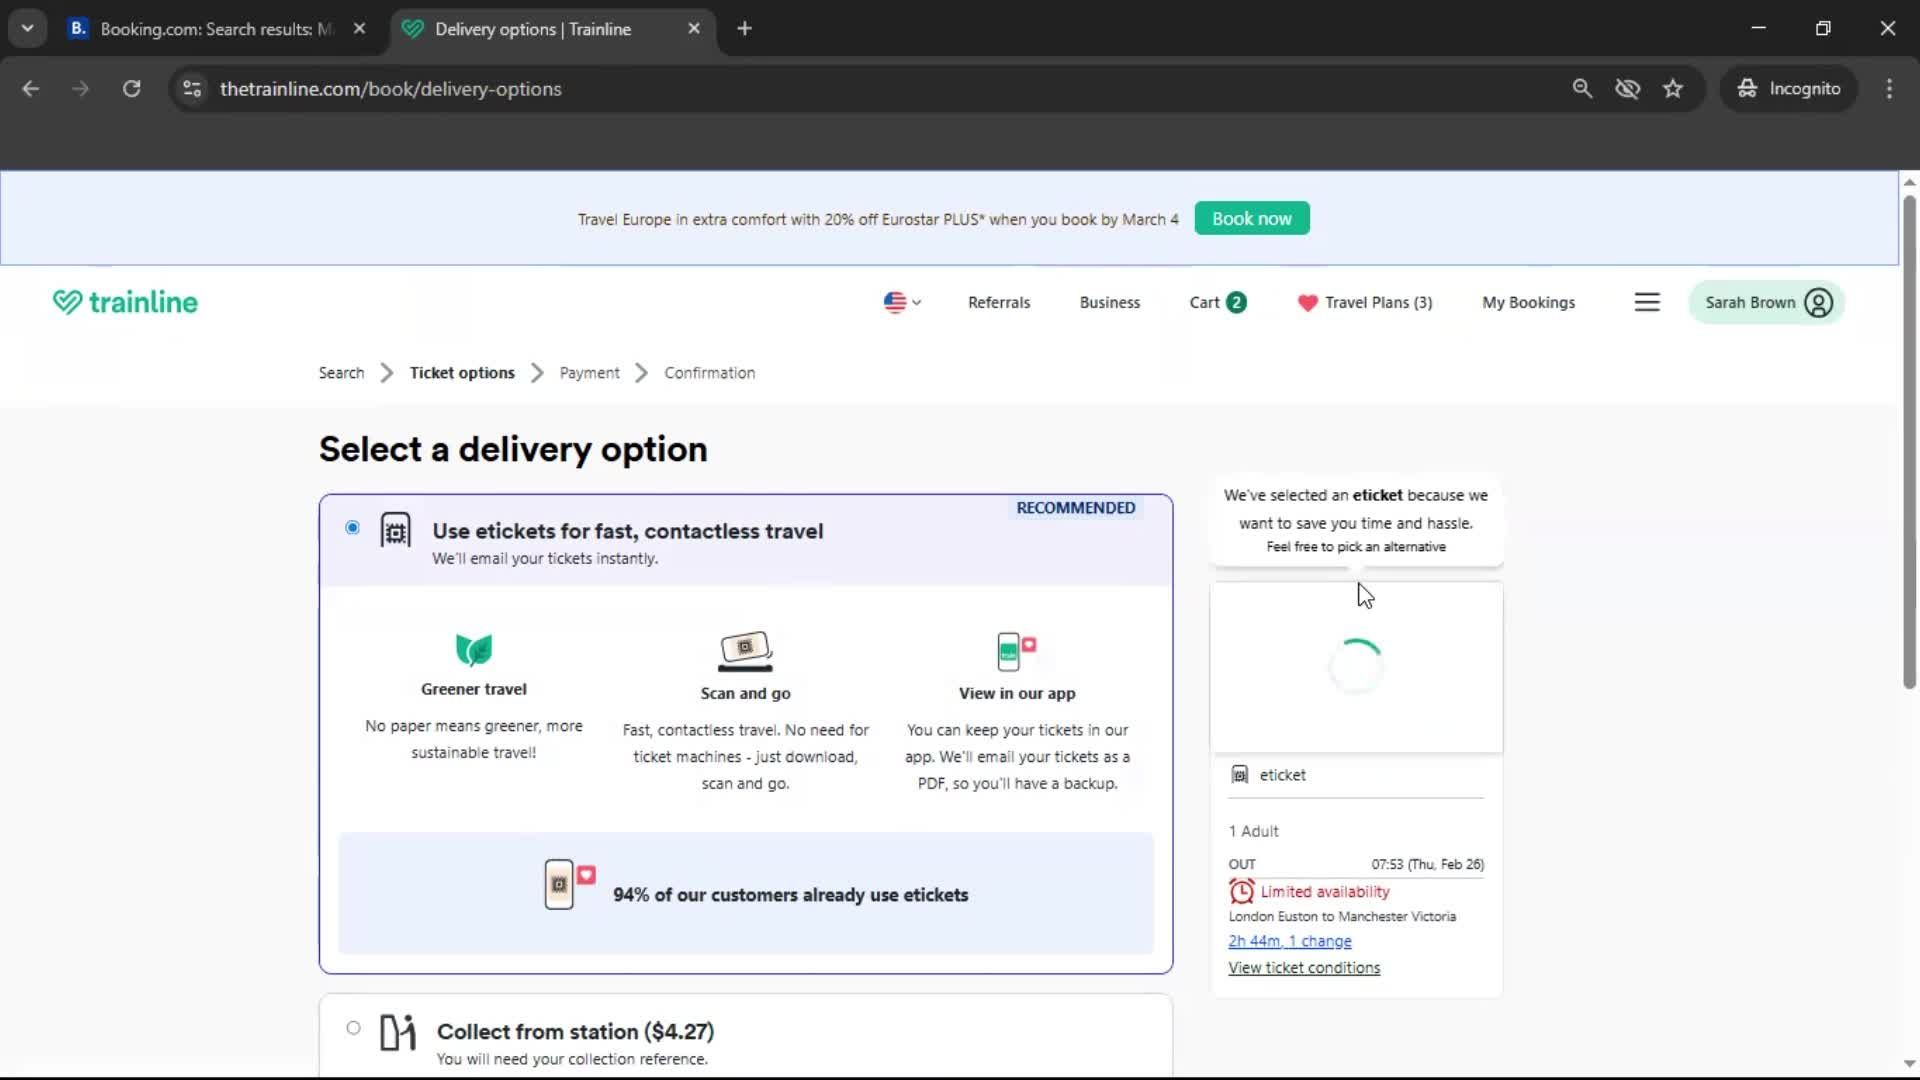Click the Sarah Brown account avatar
The image size is (1920, 1080).
1819,302
